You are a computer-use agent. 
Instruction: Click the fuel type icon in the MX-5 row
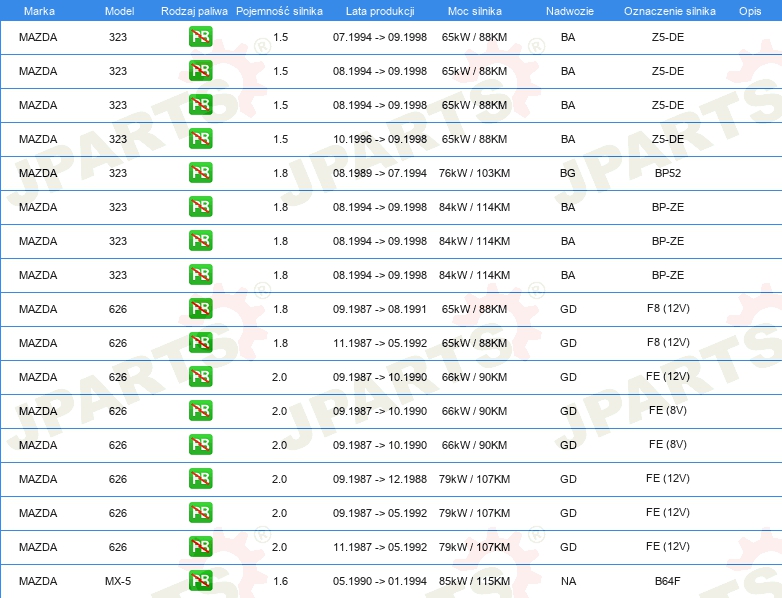[200, 581]
